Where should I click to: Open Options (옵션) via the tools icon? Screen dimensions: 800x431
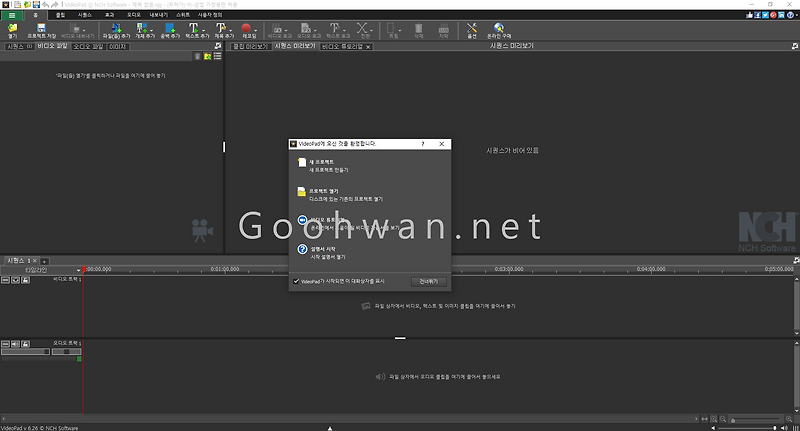(472, 30)
